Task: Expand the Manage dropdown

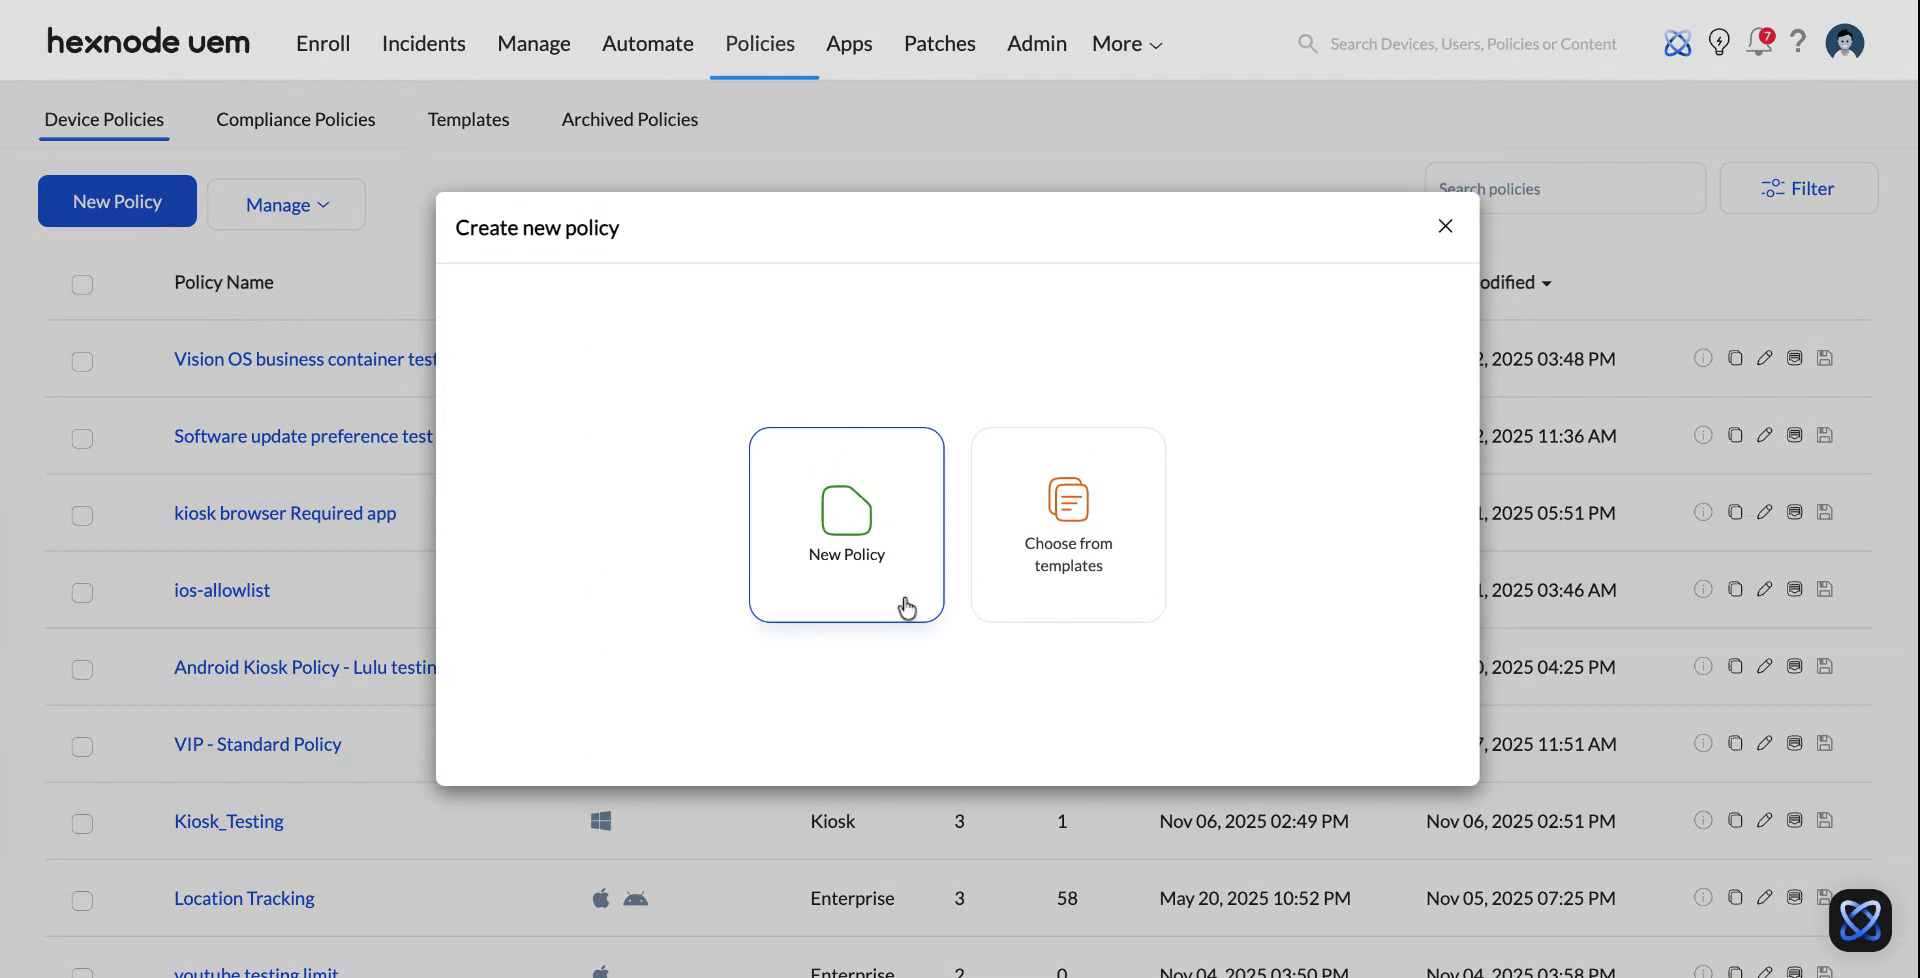Action: [x=286, y=204]
